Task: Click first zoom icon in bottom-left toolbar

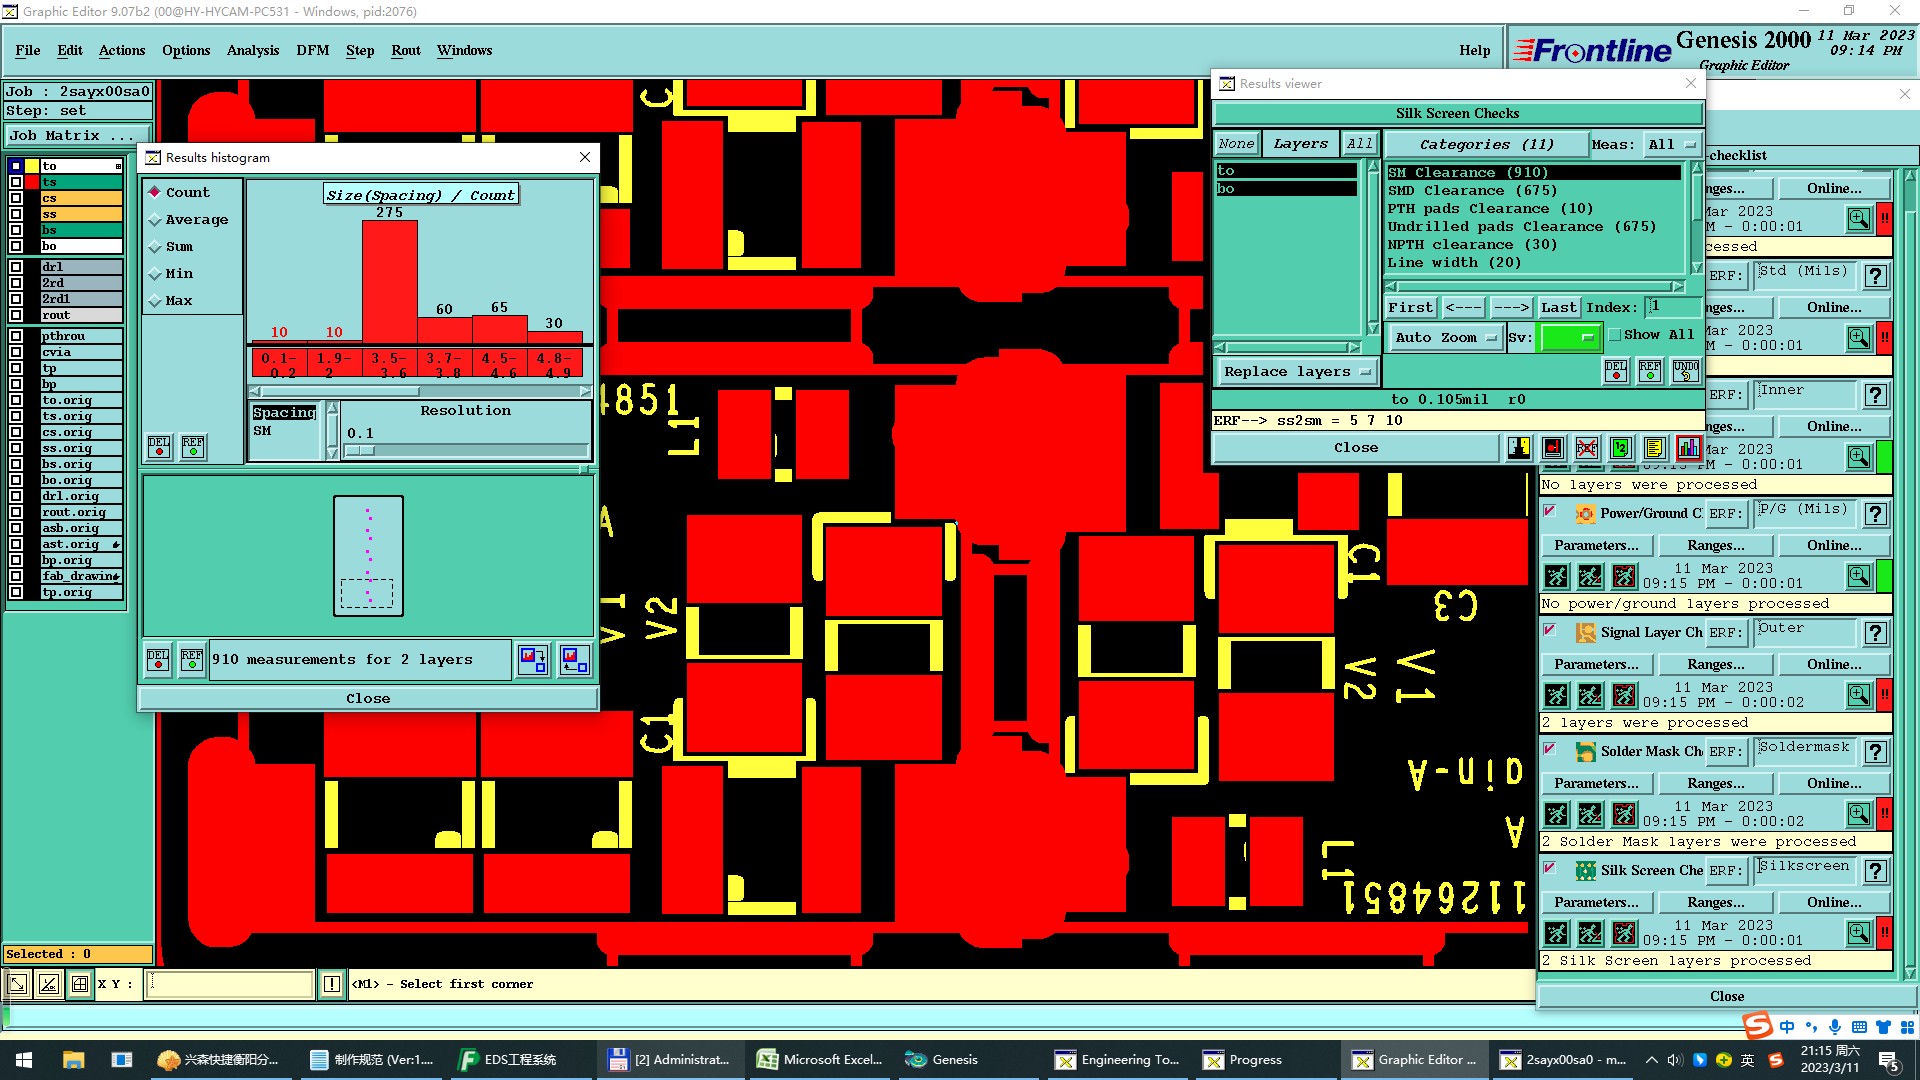Action: coord(17,984)
